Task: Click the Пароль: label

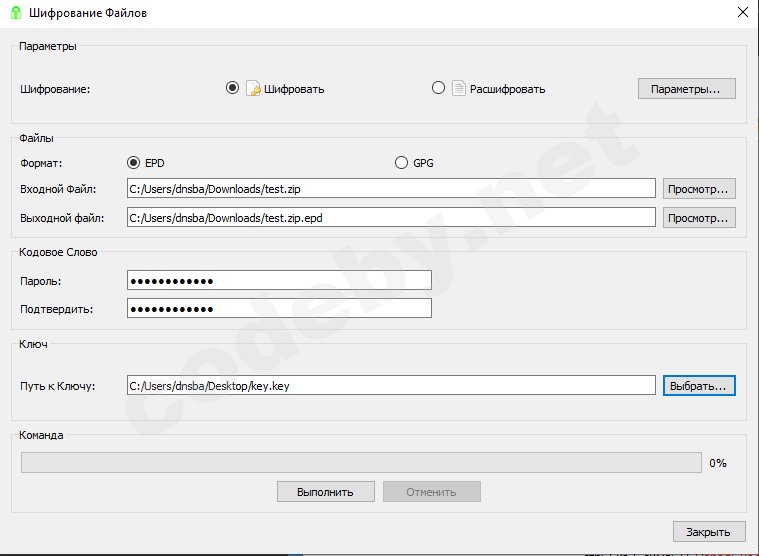Action: [41, 281]
